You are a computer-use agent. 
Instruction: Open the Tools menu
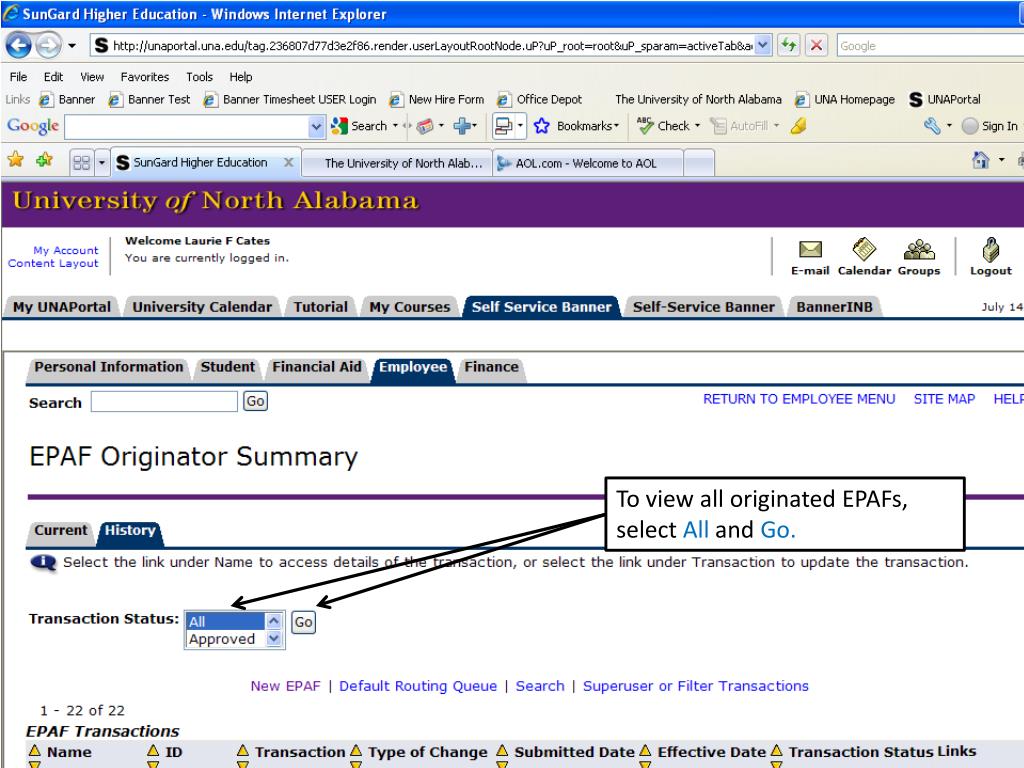tap(199, 77)
